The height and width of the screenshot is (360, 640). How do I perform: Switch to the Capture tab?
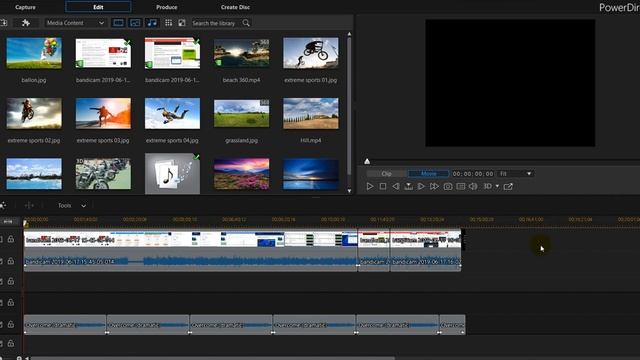pyautogui.click(x=25, y=7)
